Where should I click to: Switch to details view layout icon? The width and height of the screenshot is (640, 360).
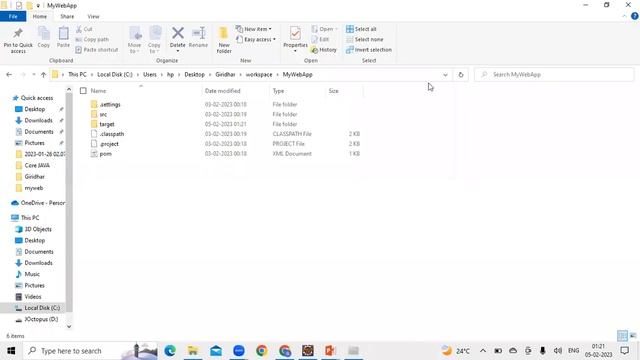point(622,336)
